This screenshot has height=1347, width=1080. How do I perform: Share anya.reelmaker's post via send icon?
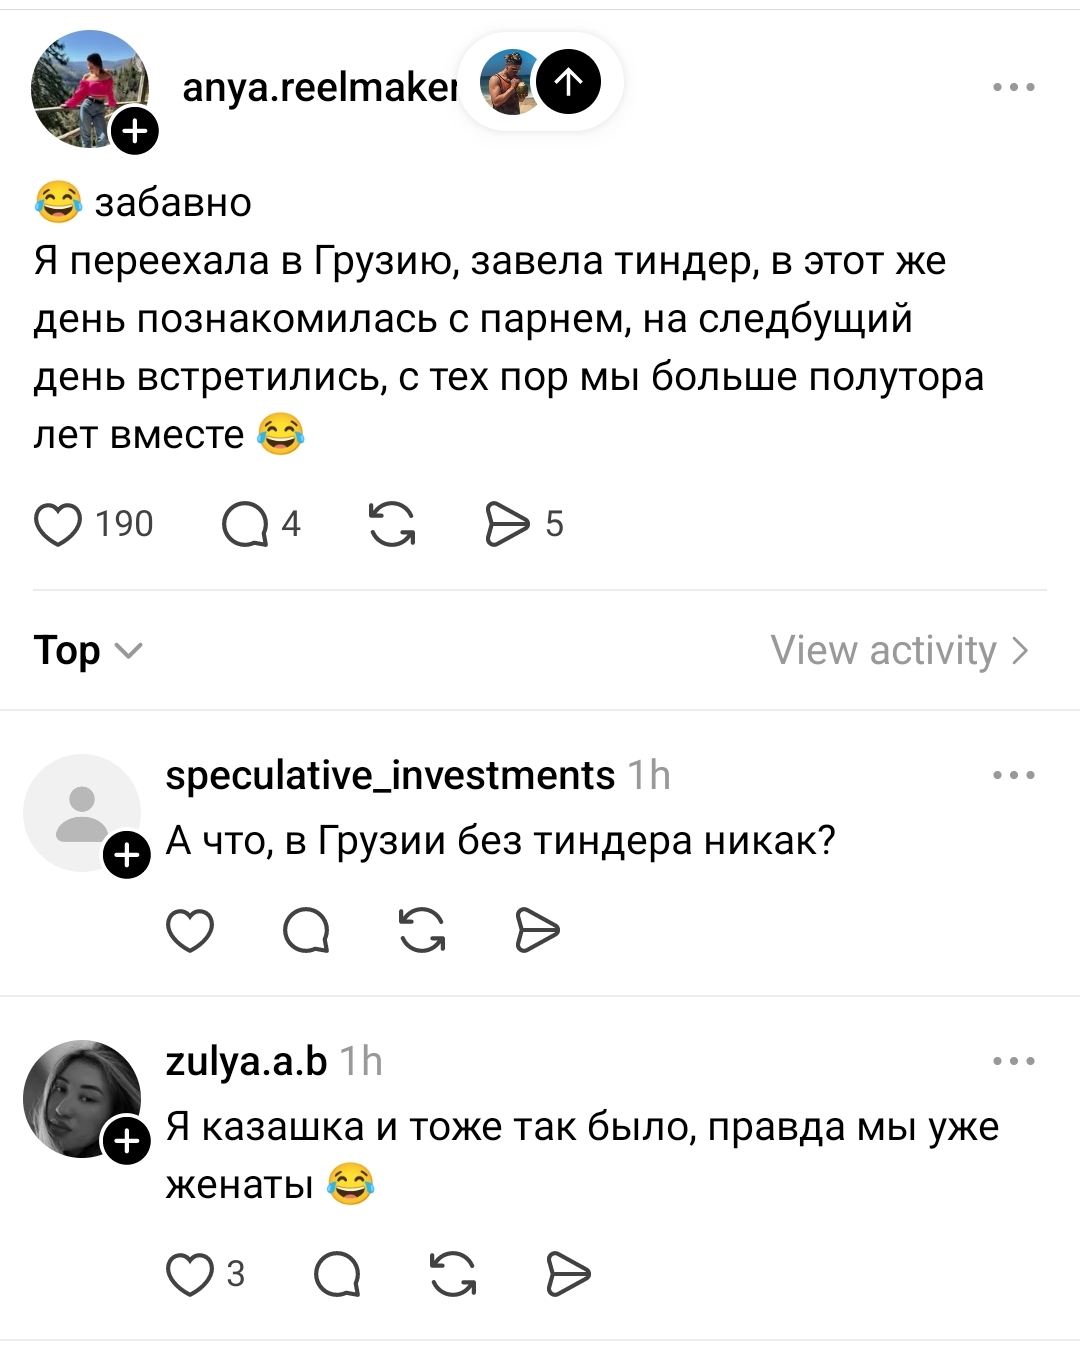507,524
